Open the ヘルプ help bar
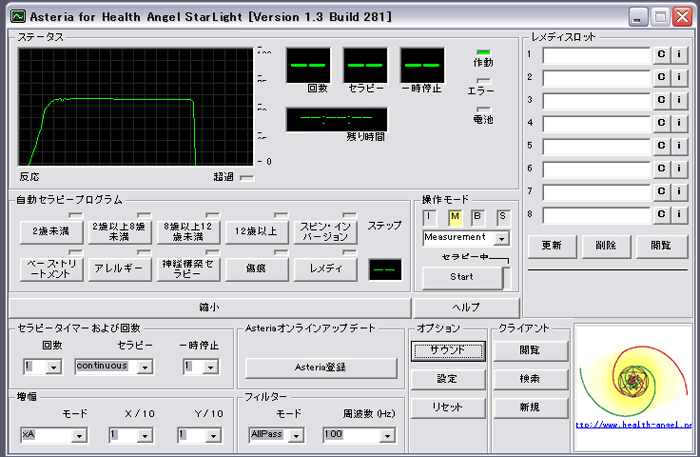 [466, 305]
